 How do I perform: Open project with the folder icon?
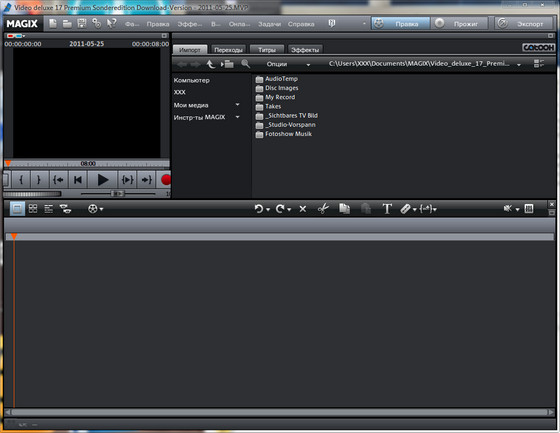(67, 24)
